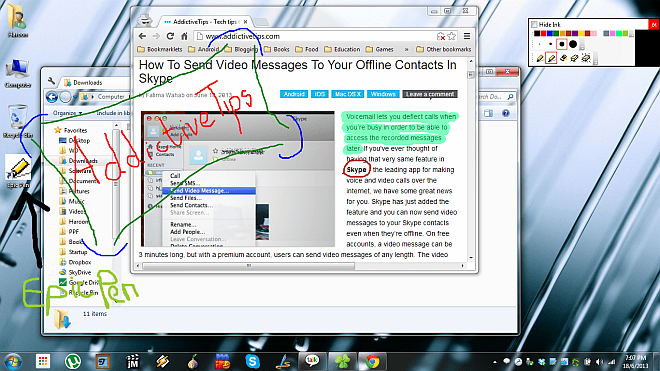This screenshot has height=371, width=660.
Task: Open the Windows tag link
Action: (383, 94)
